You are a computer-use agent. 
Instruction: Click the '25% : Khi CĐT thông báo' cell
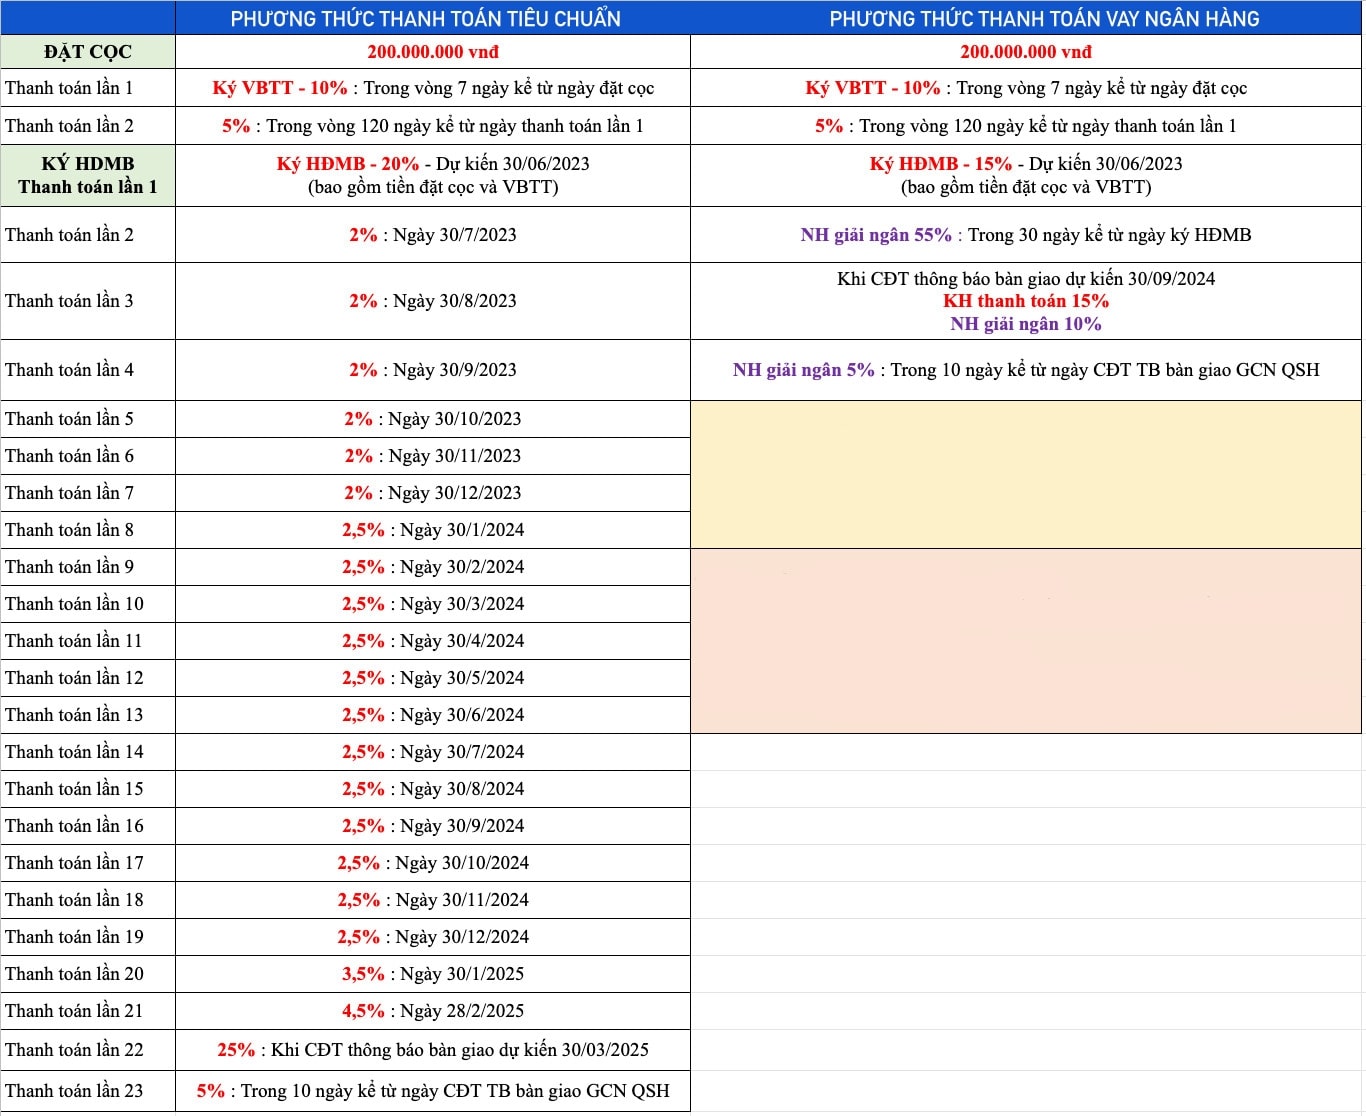(x=432, y=1050)
